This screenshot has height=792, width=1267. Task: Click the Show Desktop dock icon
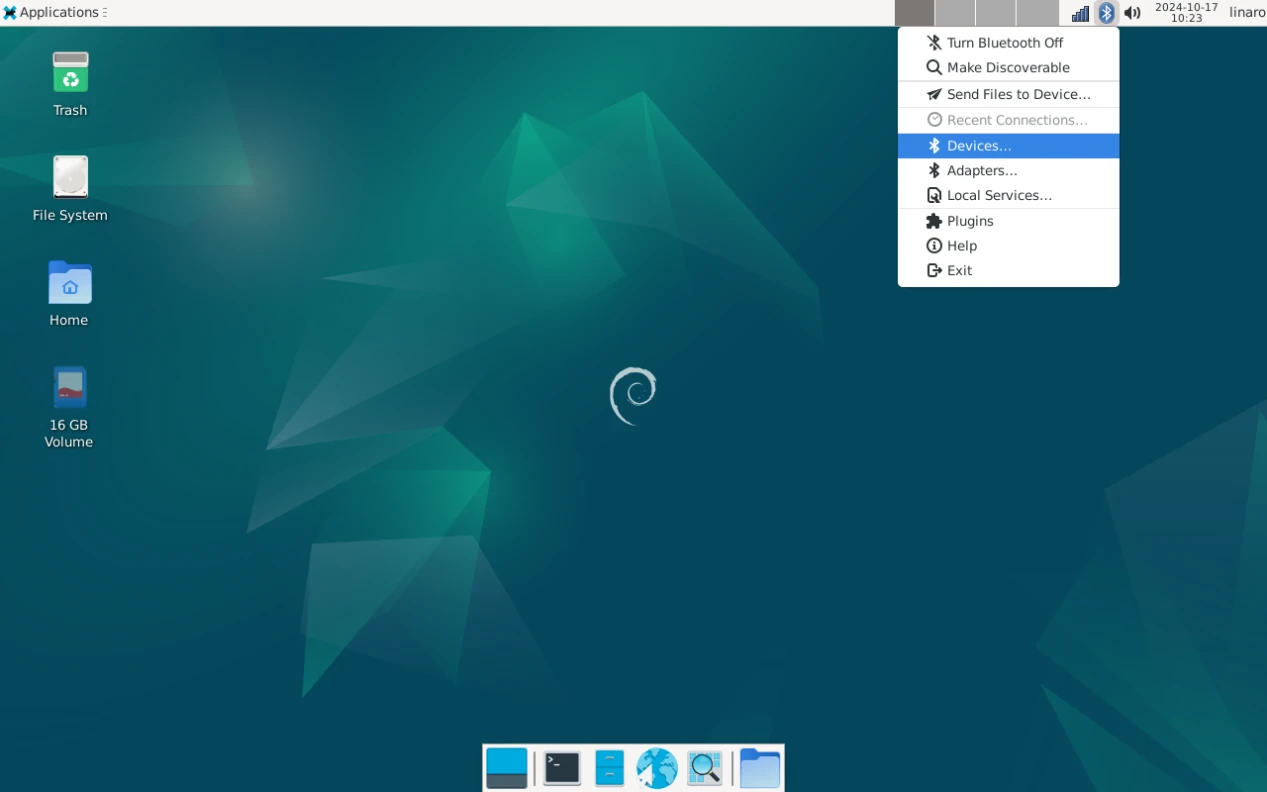pos(507,768)
